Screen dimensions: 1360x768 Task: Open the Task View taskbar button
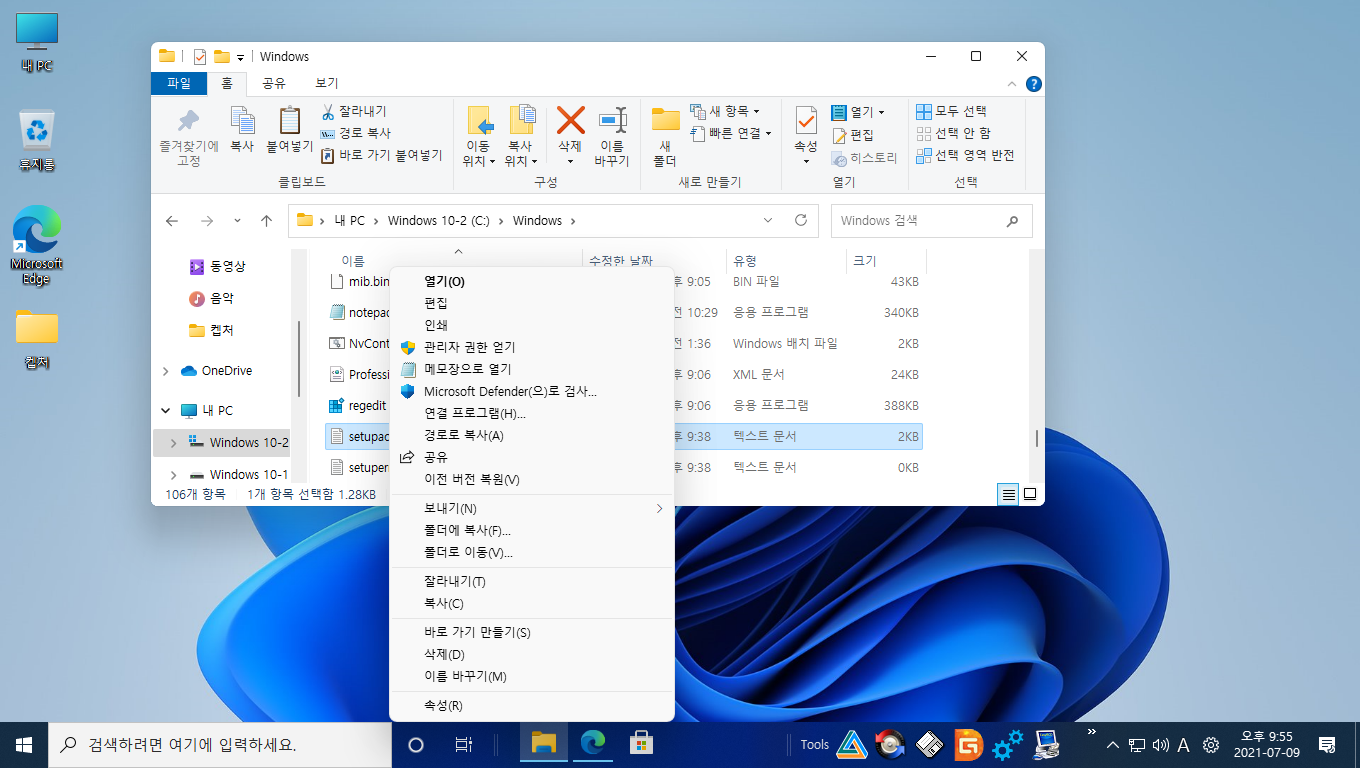pos(464,744)
